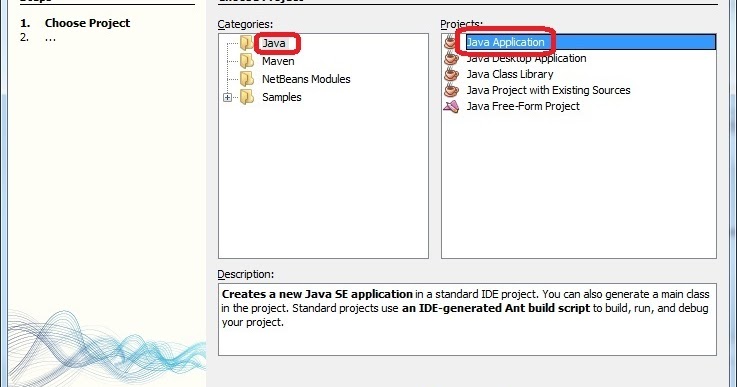Choose the Java Application project type
The width and height of the screenshot is (737, 387).
tap(505, 42)
